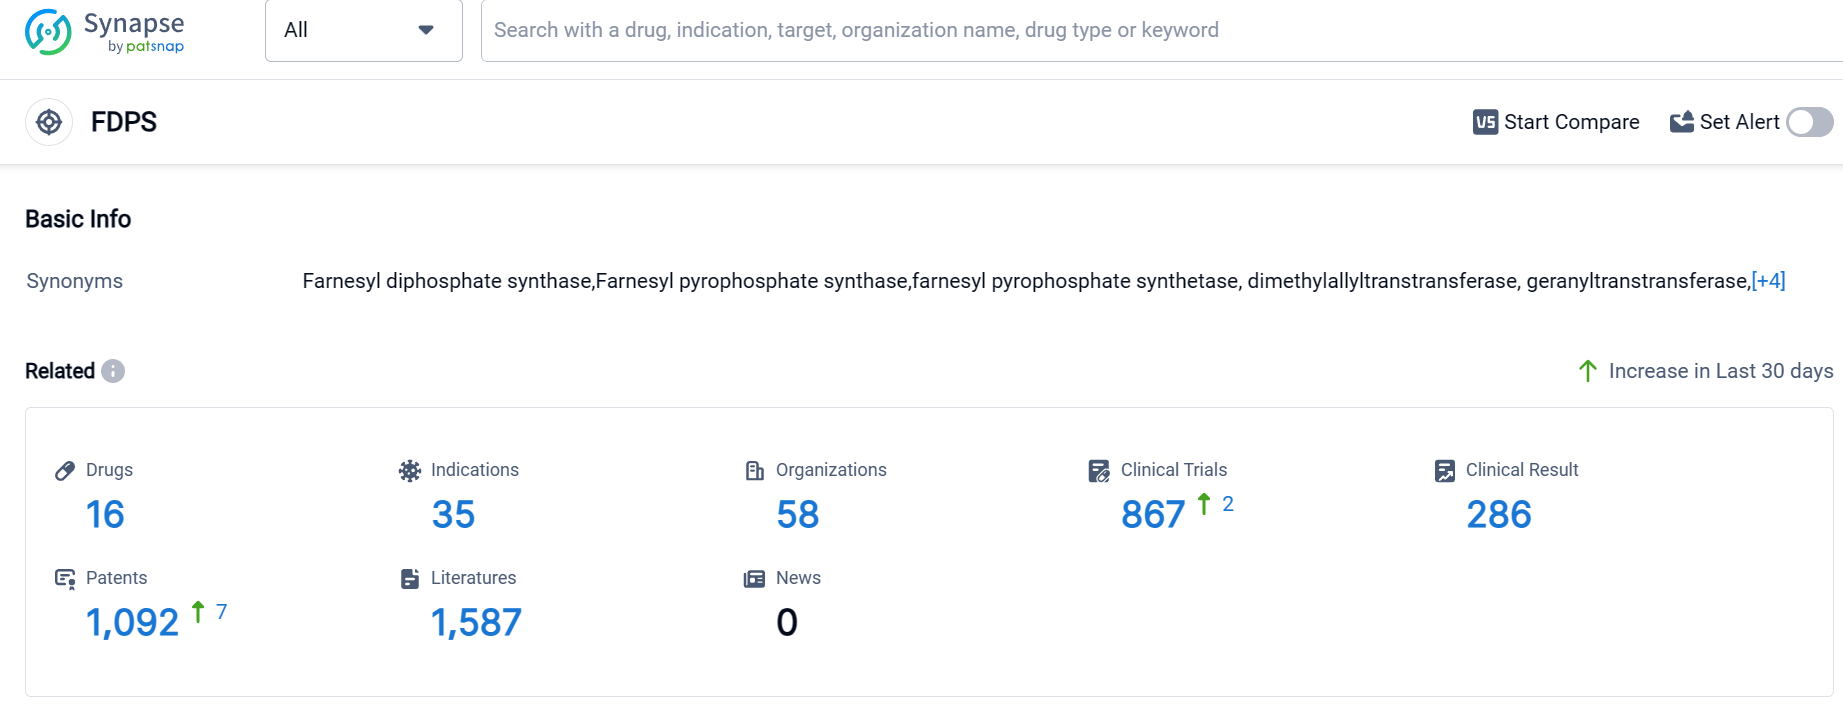Open the 1,092 Patents count
The image size is (1843, 706).
[132, 623]
